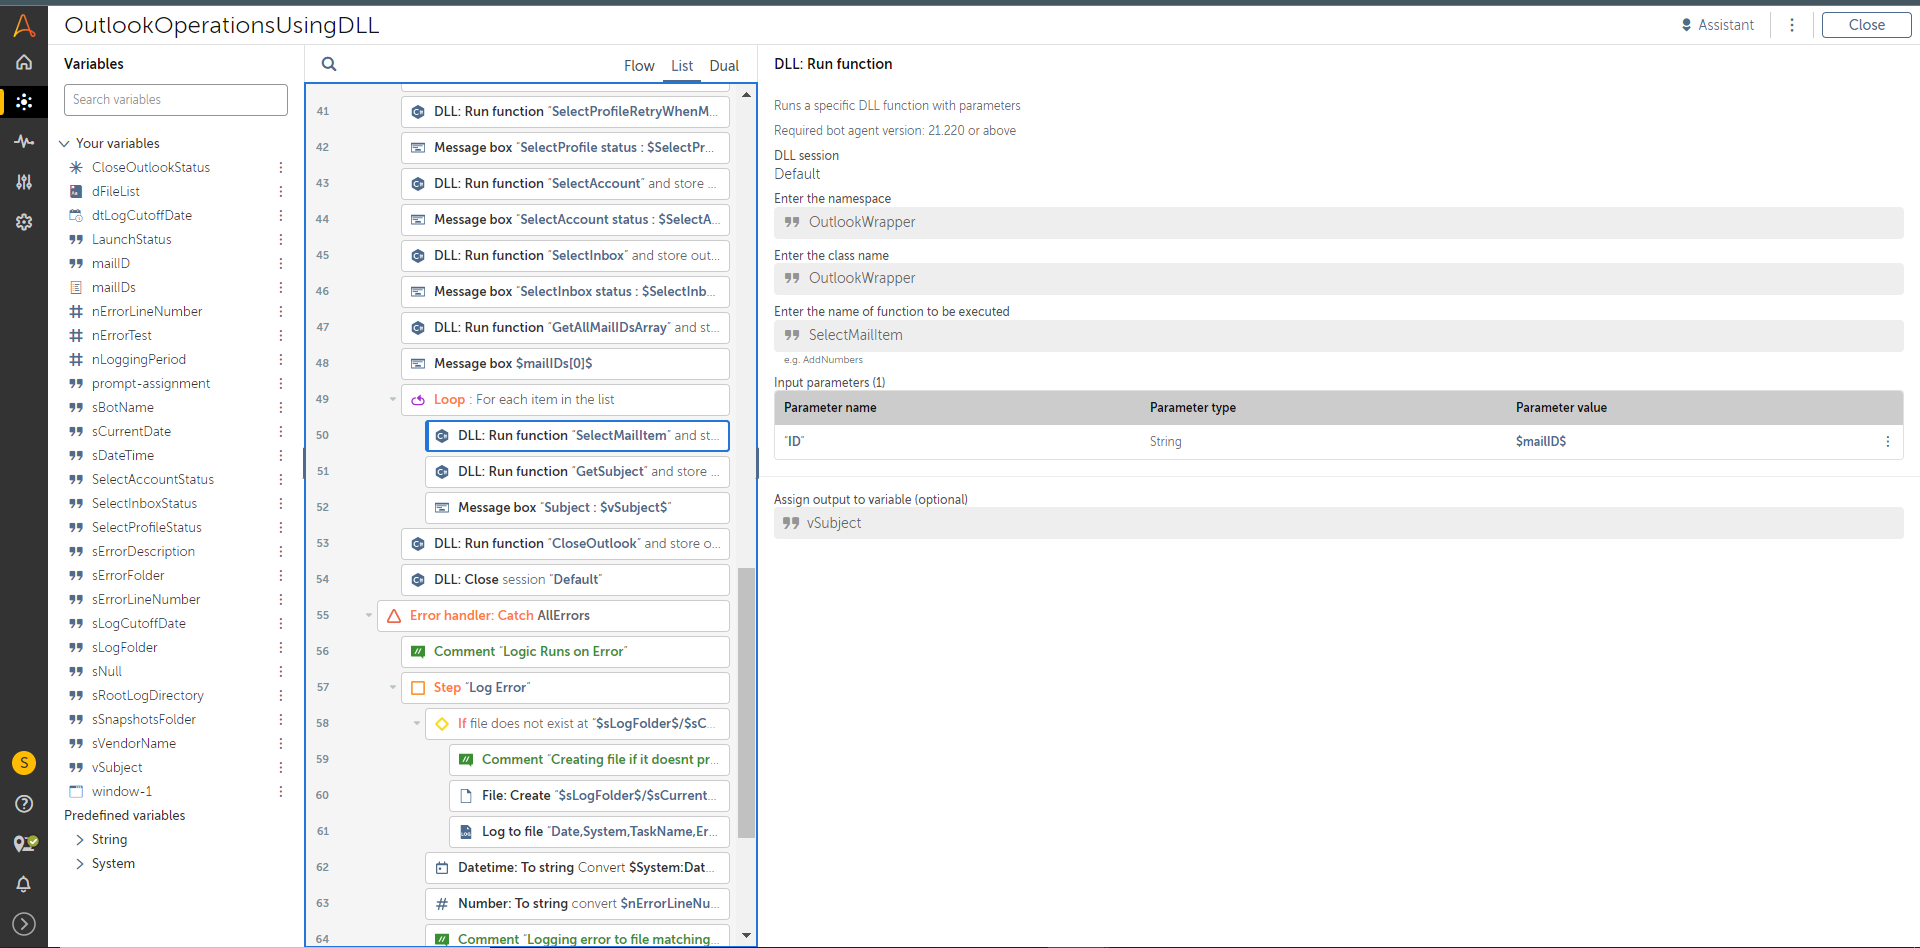The image size is (1920, 948).
Task: Open the Activity pulse icon in sidebar
Action: click(x=24, y=142)
